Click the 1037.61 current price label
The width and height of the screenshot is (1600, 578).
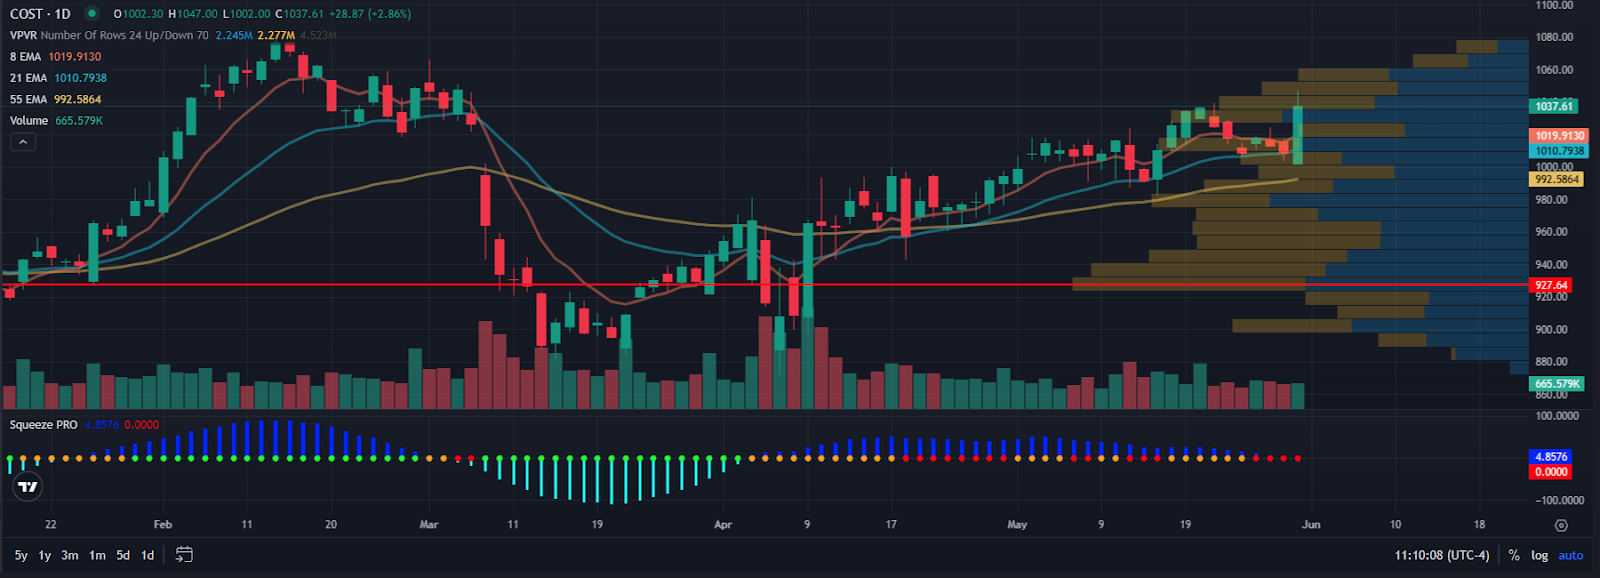(x=1554, y=106)
